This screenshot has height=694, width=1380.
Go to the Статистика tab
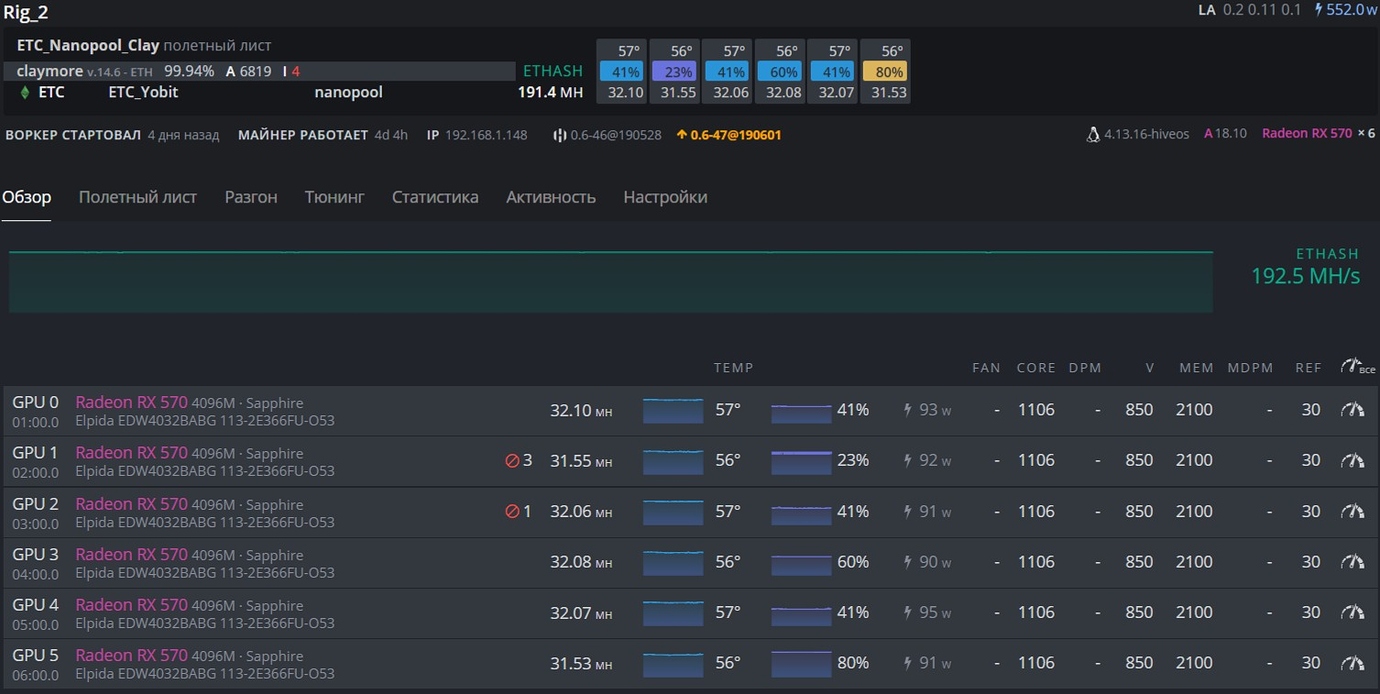(x=435, y=197)
